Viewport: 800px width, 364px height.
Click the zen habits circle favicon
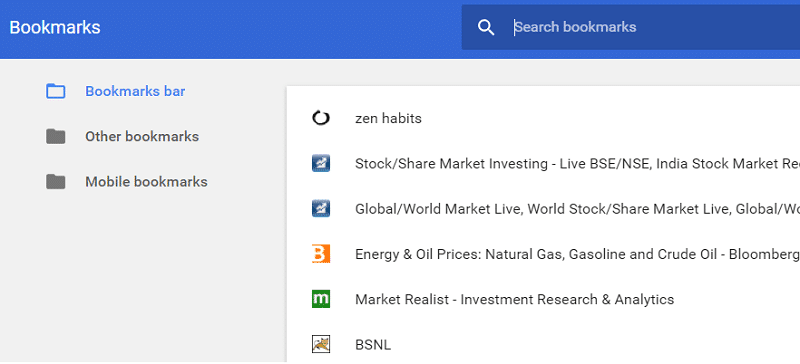pyautogui.click(x=321, y=118)
